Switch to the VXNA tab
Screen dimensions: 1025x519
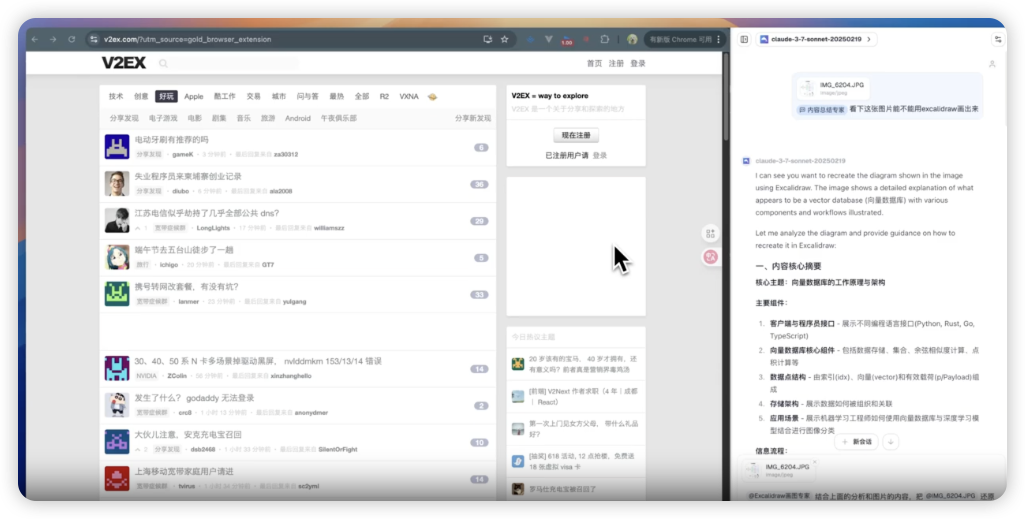pos(409,96)
